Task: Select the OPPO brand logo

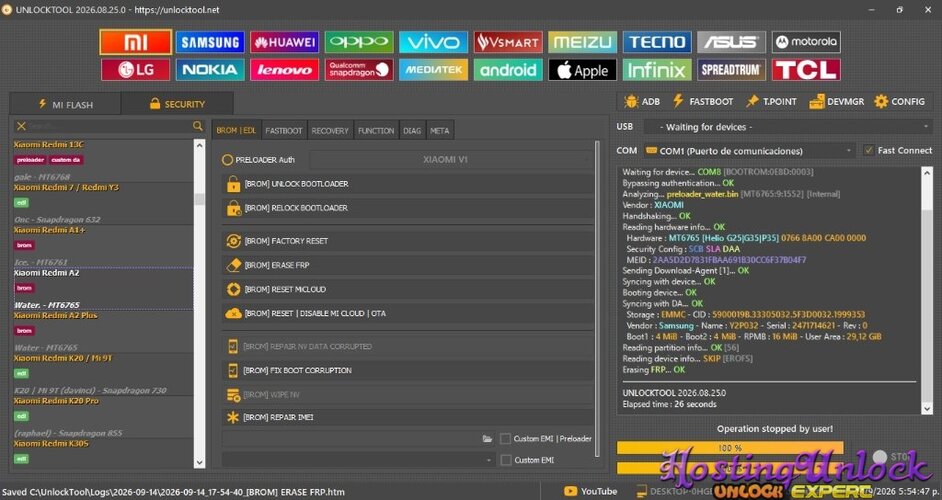Action: (x=359, y=42)
